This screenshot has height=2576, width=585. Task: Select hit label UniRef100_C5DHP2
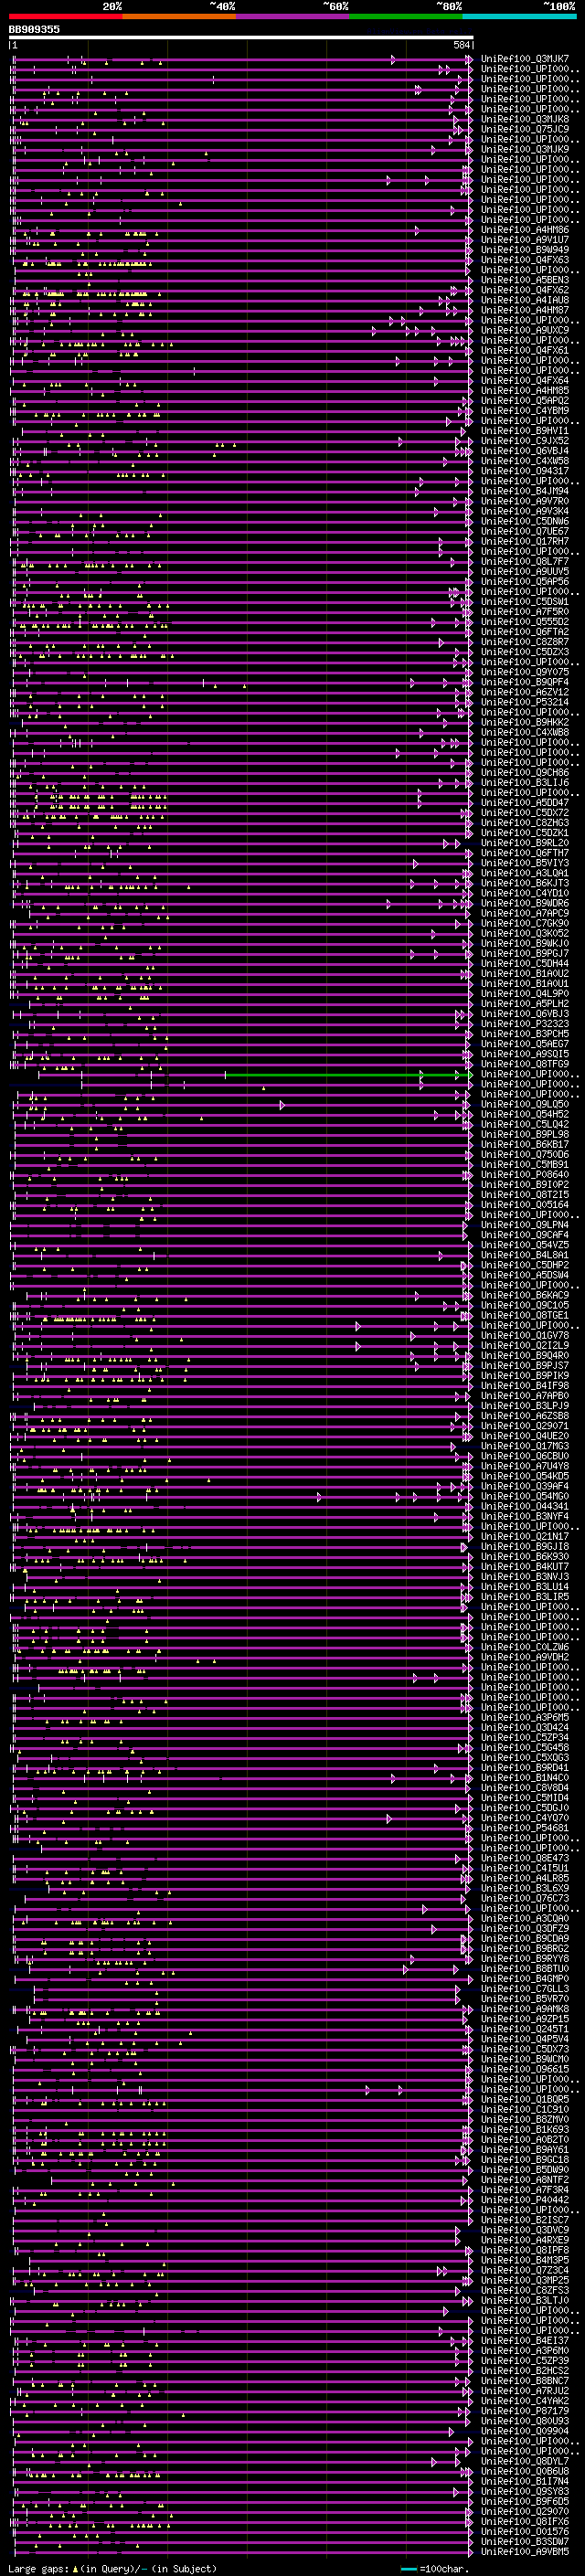525,1266
